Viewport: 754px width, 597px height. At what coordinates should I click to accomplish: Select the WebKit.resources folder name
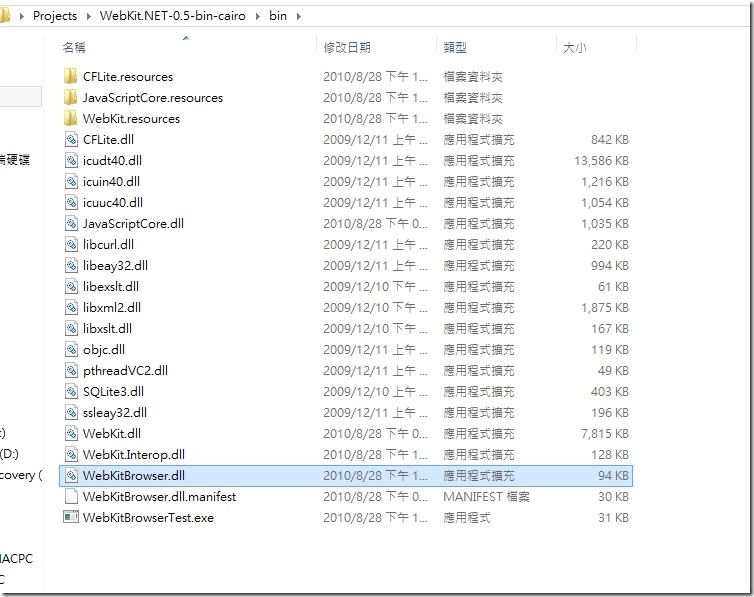click(x=131, y=118)
